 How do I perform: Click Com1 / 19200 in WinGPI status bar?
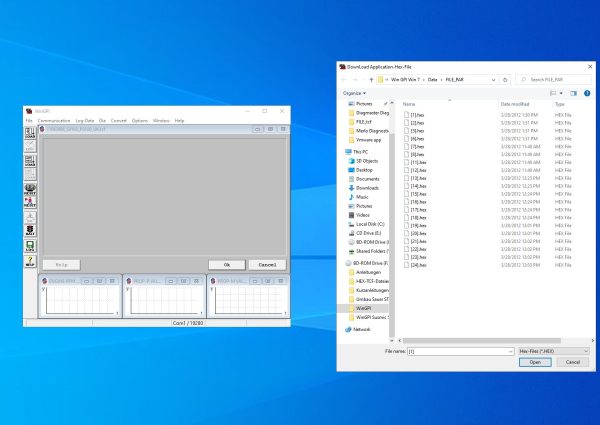(188, 323)
